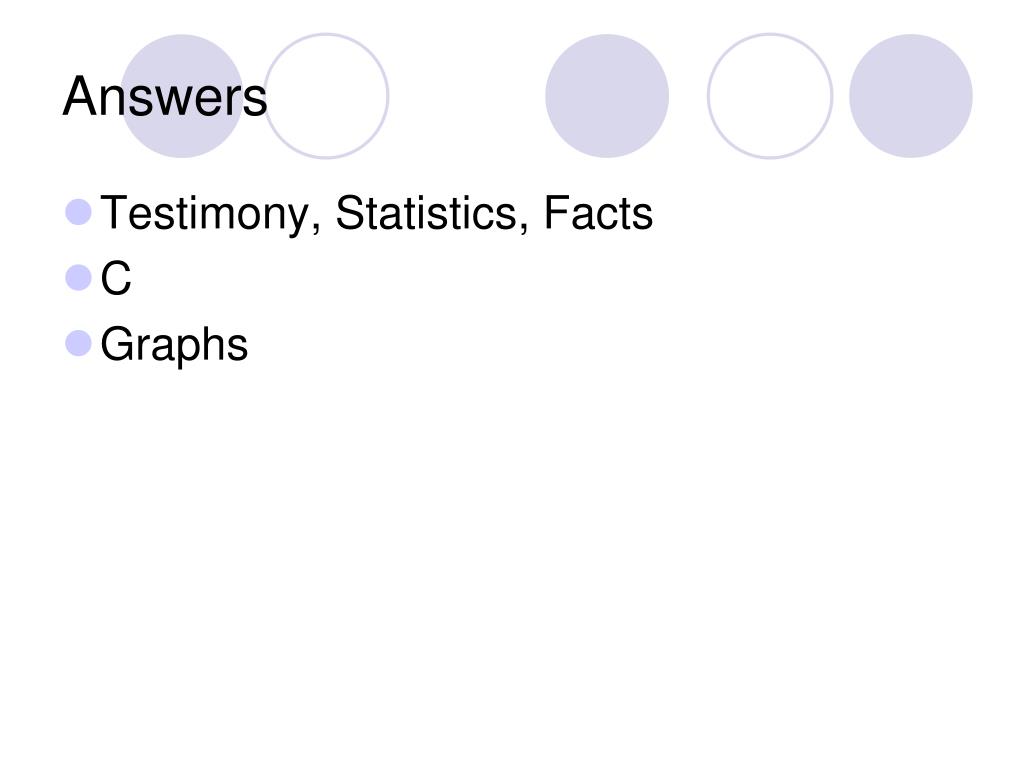This screenshot has height=768, width=1024.
Task: Click the word Facts
Action: (x=598, y=213)
